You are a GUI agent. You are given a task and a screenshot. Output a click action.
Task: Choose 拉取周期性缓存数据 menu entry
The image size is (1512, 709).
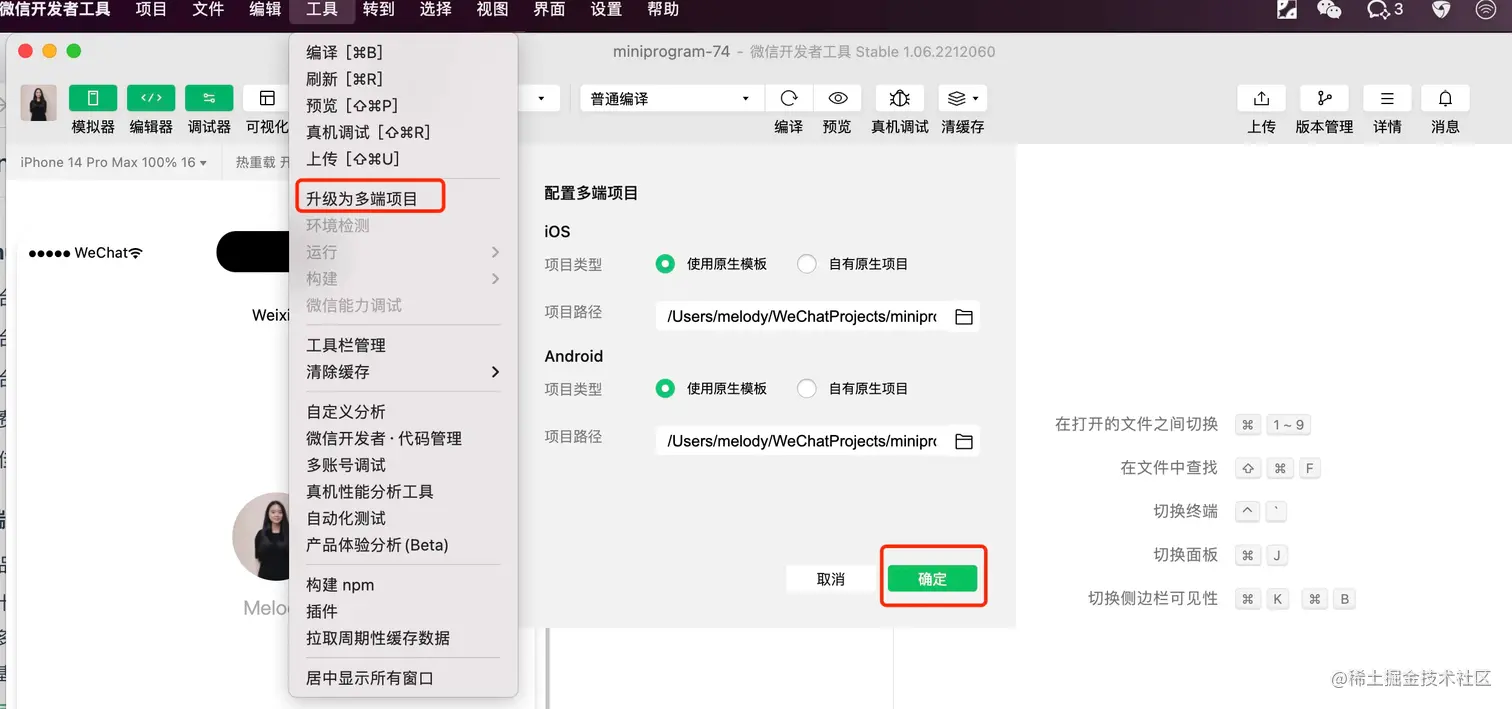[x=403, y=638]
